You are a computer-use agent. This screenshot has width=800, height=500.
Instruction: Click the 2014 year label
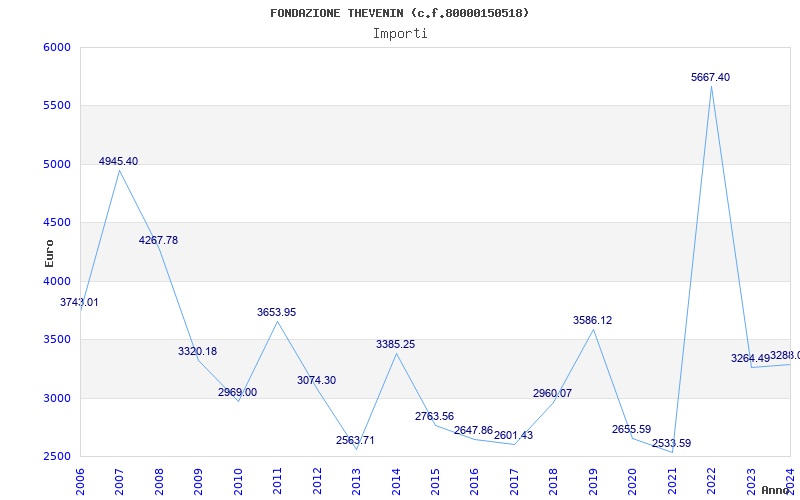point(396,481)
